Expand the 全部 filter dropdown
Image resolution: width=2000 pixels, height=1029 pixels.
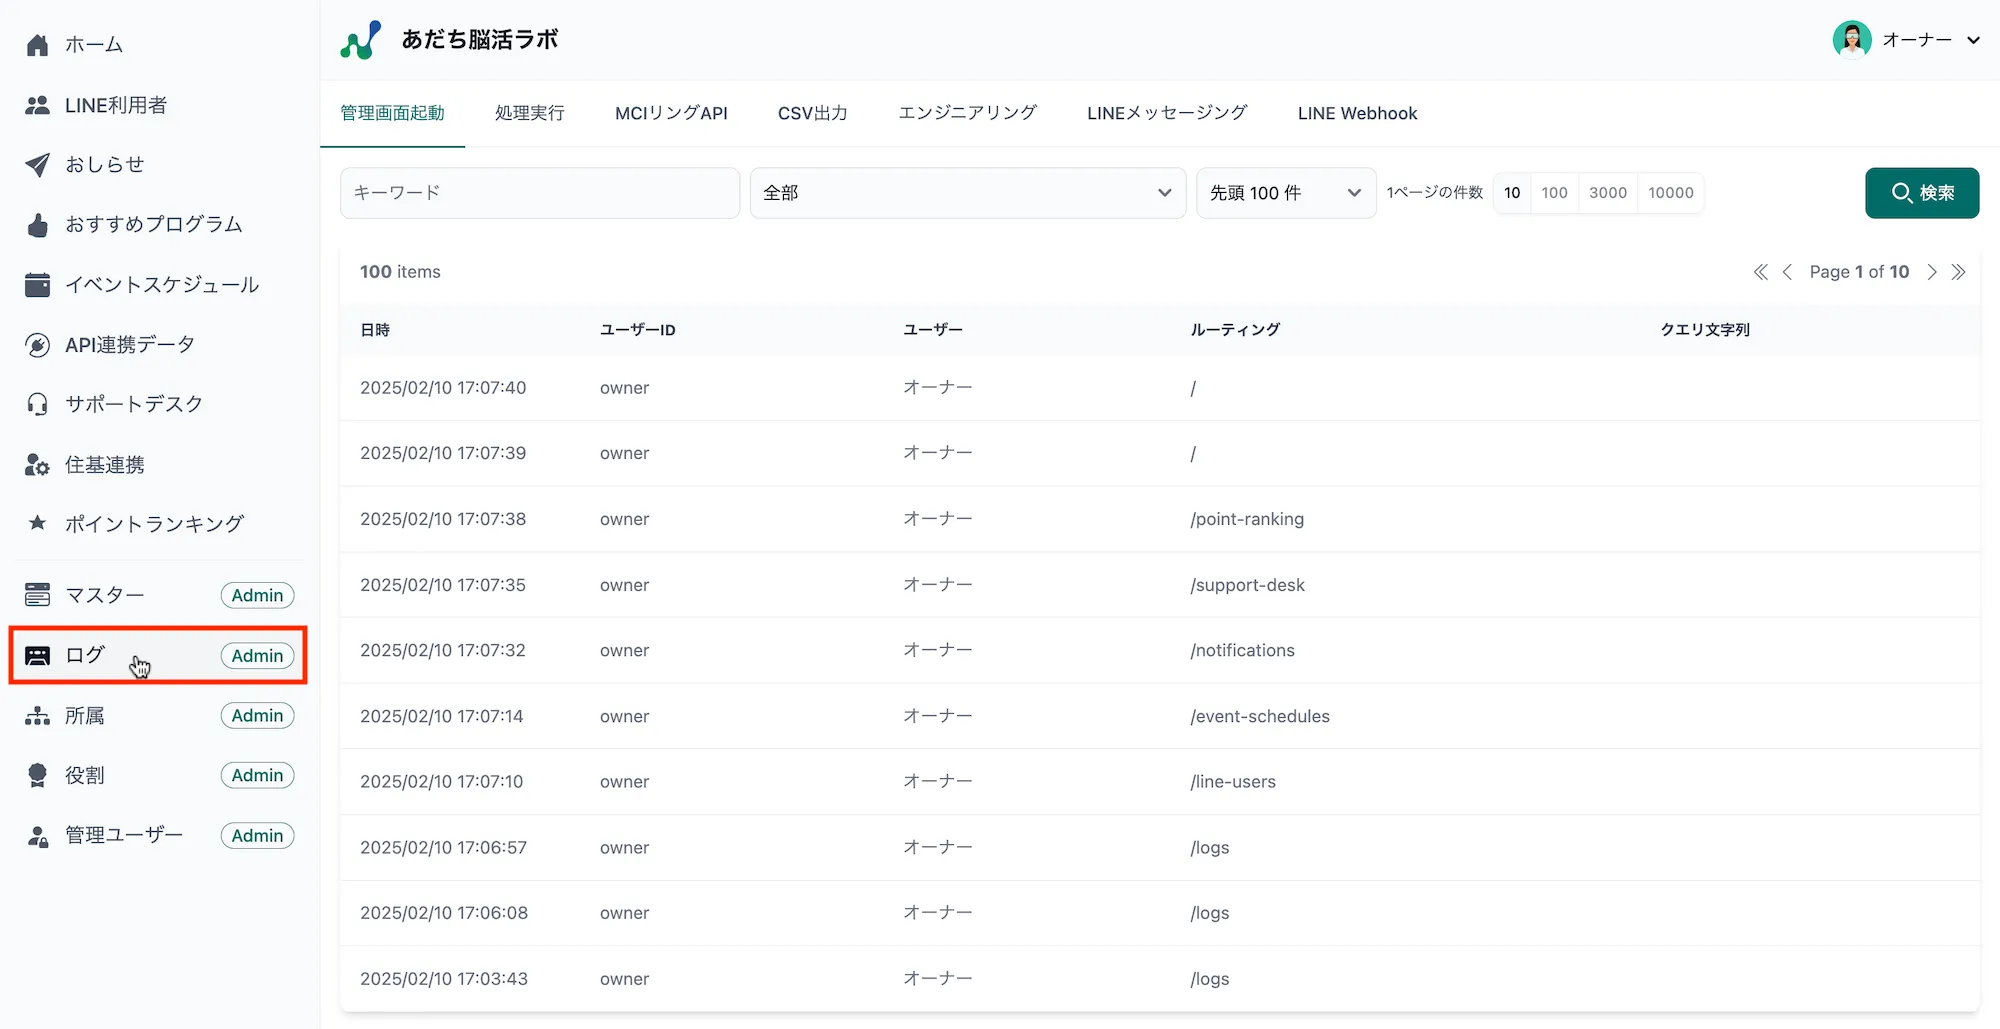(967, 193)
